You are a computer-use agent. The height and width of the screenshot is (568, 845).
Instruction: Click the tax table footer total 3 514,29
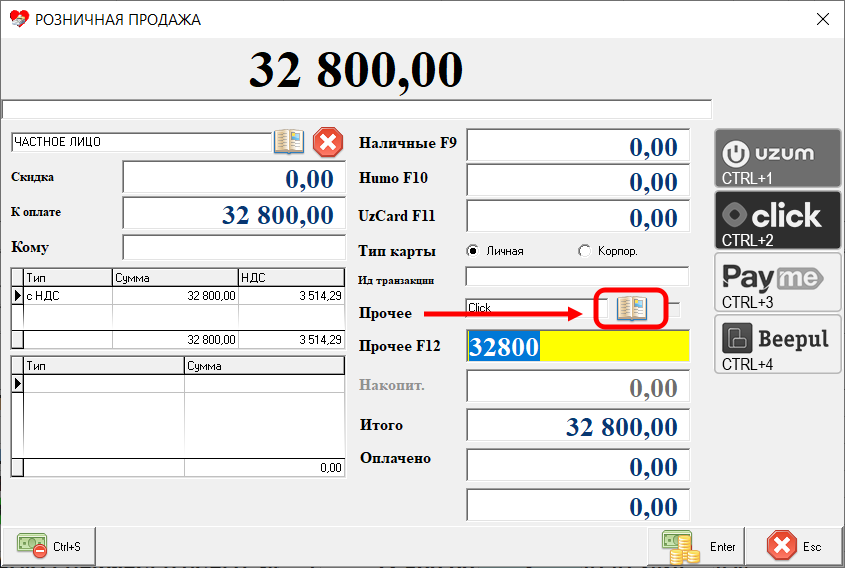tap(291, 340)
